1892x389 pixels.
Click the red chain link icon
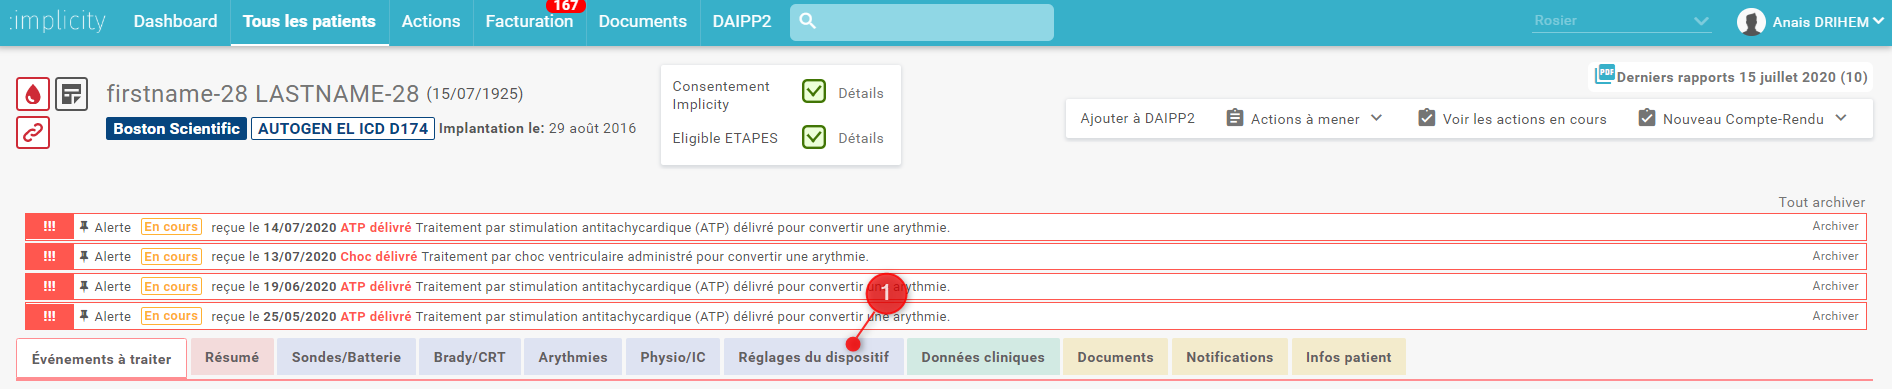click(33, 132)
